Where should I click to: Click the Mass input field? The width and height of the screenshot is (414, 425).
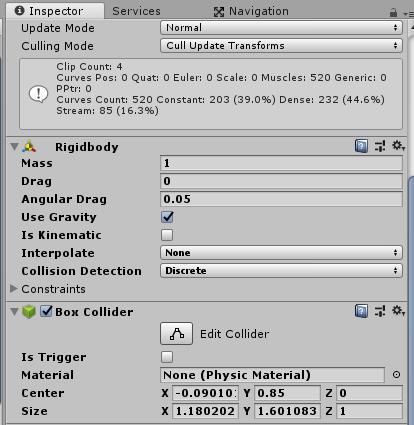pyautogui.click(x=281, y=163)
